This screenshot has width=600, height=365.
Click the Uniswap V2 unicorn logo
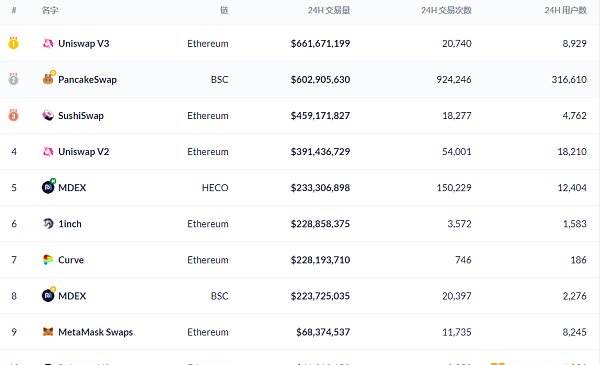click(x=48, y=152)
